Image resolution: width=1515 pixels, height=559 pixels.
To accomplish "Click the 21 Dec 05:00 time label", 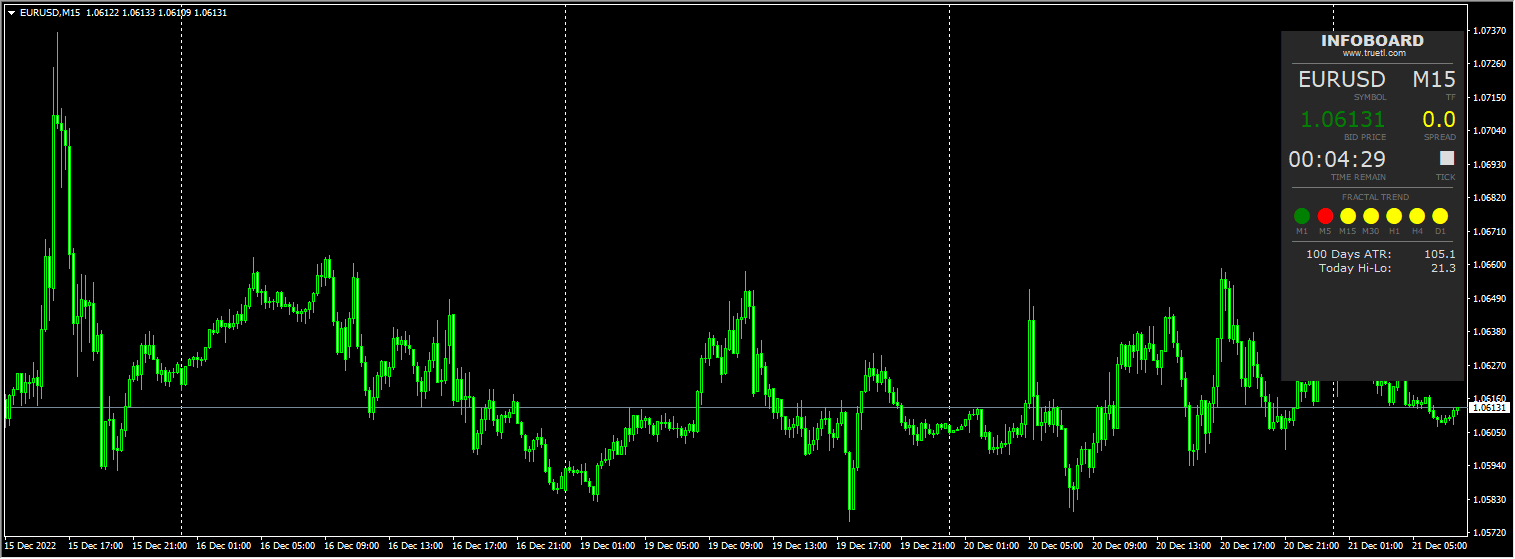I will tap(1440, 546).
